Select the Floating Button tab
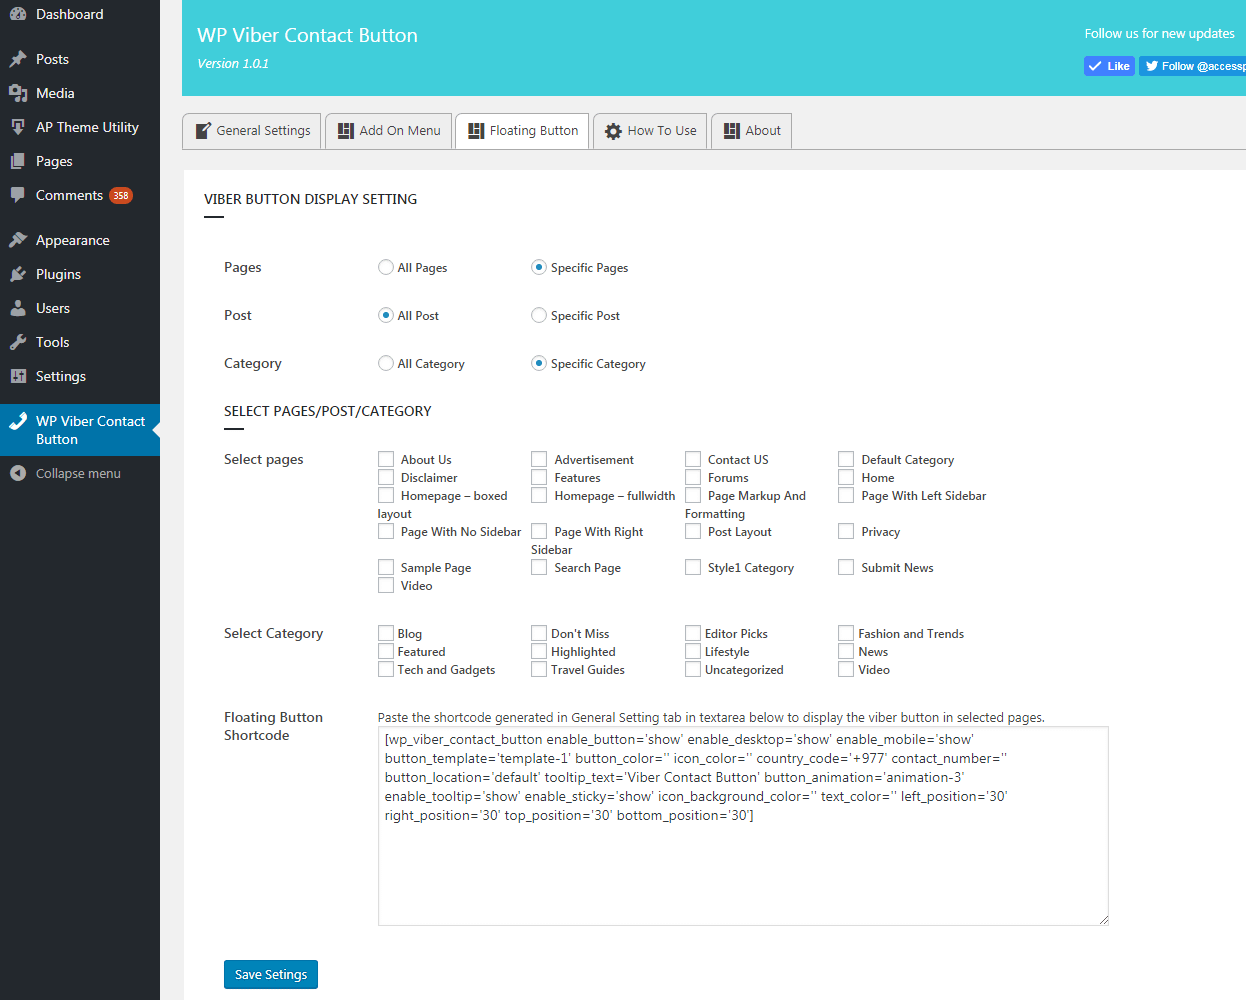Image resolution: width=1246 pixels, height=1000 pixels. pos(522,131)
